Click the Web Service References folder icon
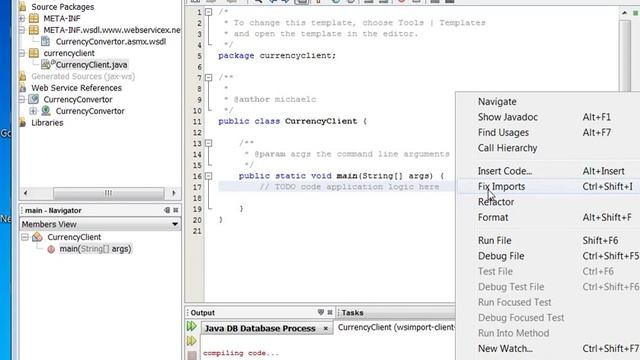 click(x=23, y=88)
